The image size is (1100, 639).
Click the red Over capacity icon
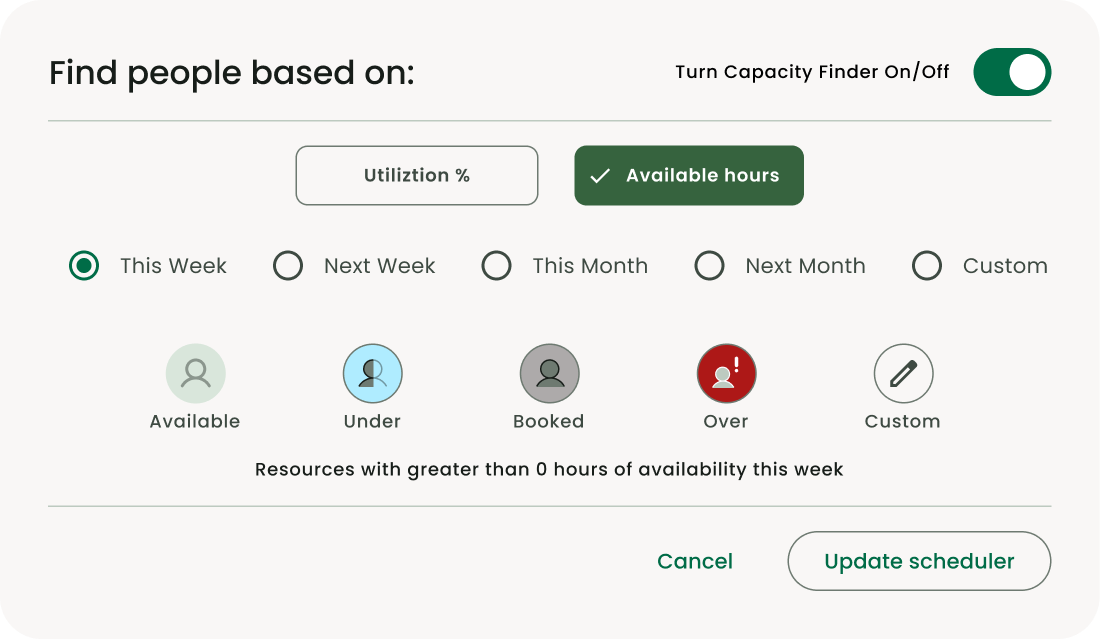tap(726, 372)
